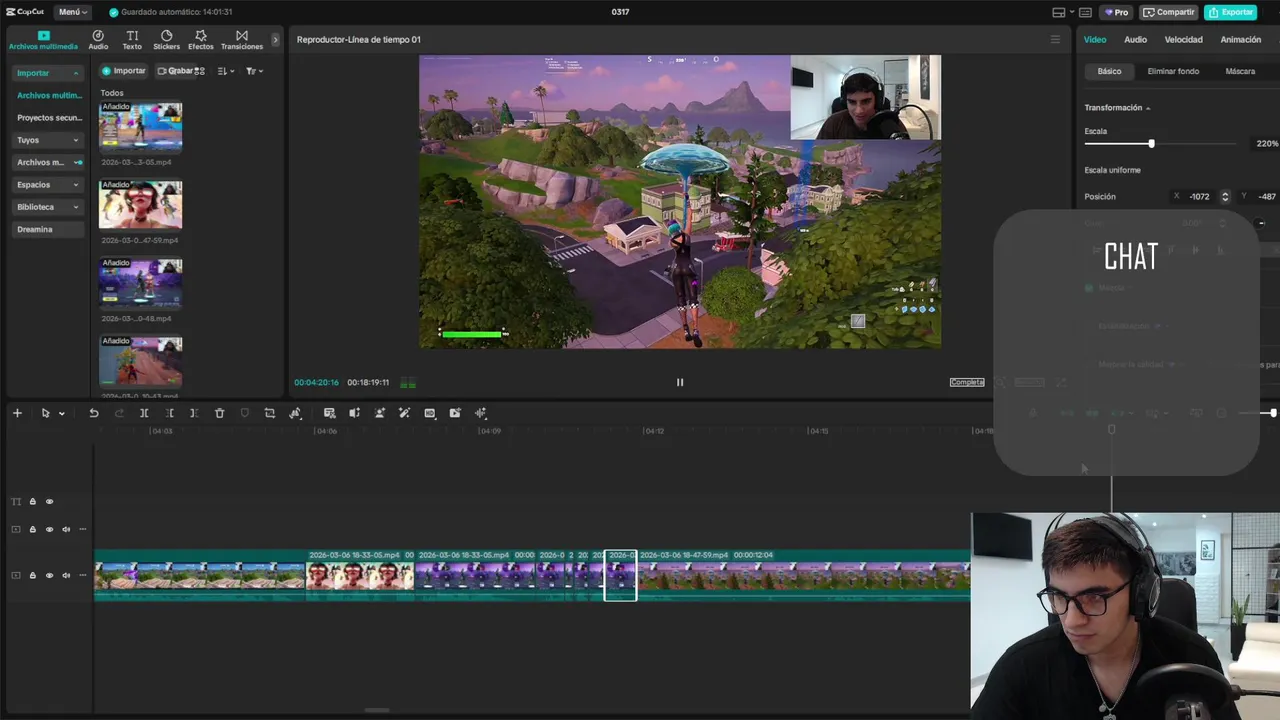Click the Compartir button
Screen dimensions: 1280x720
point(1168,12)
